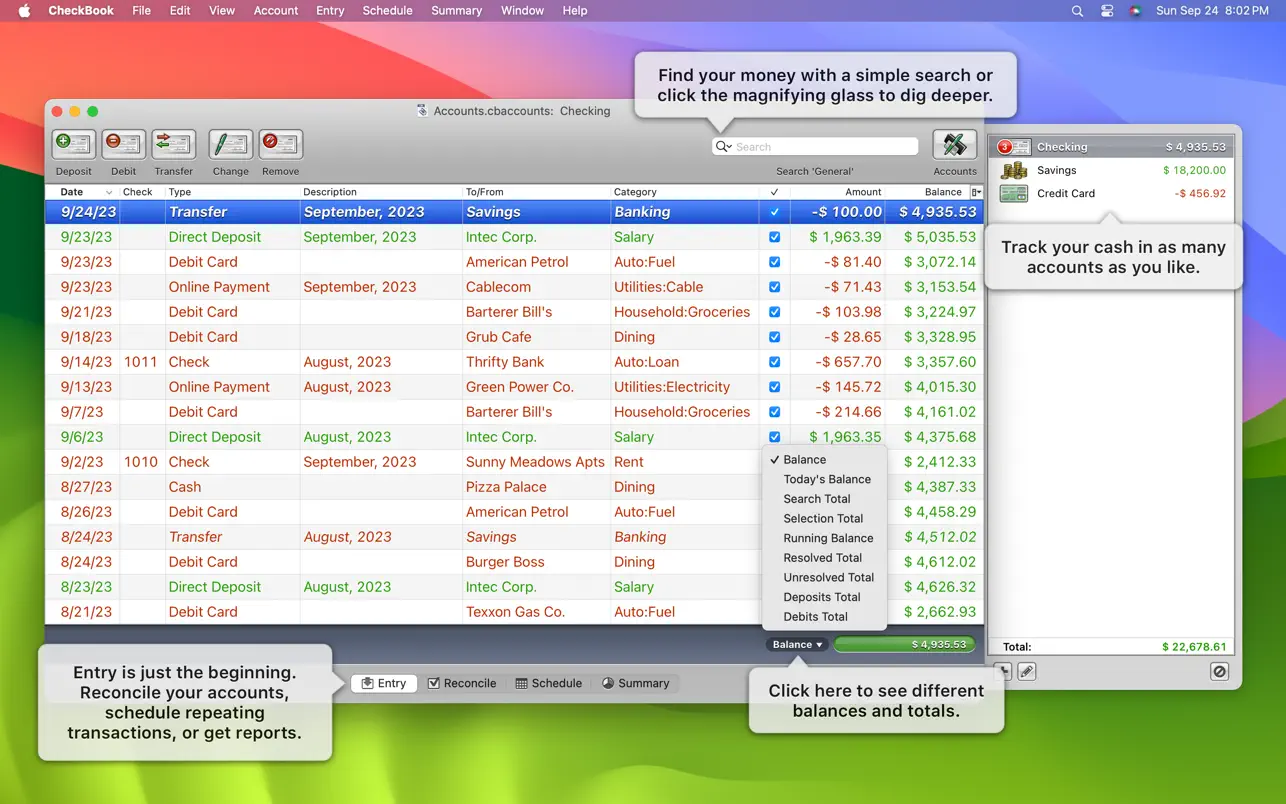Click the $18,200.00 Savings balance
The image size is (1286, 804).
(1194, 170)
